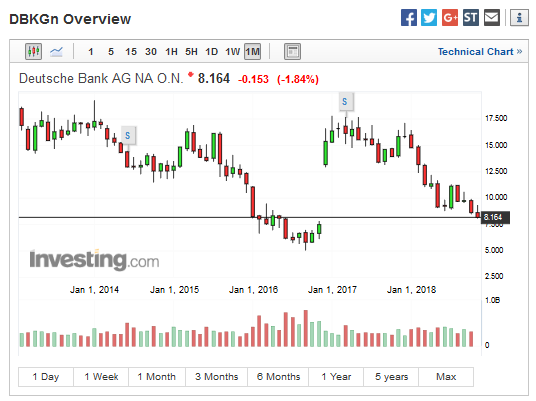The height and width of the screenshot is (401, 536).
Task: Select the 5 minute interval
Action: click(111, 52)
